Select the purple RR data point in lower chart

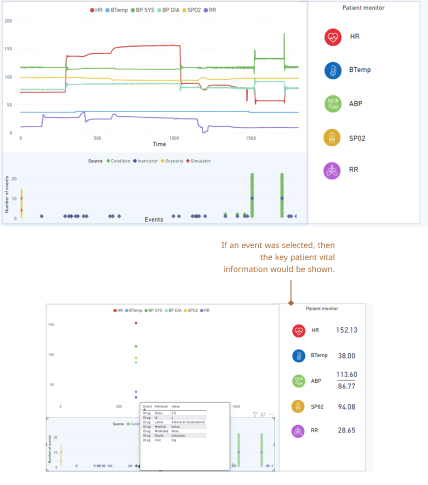pos(136,397)
